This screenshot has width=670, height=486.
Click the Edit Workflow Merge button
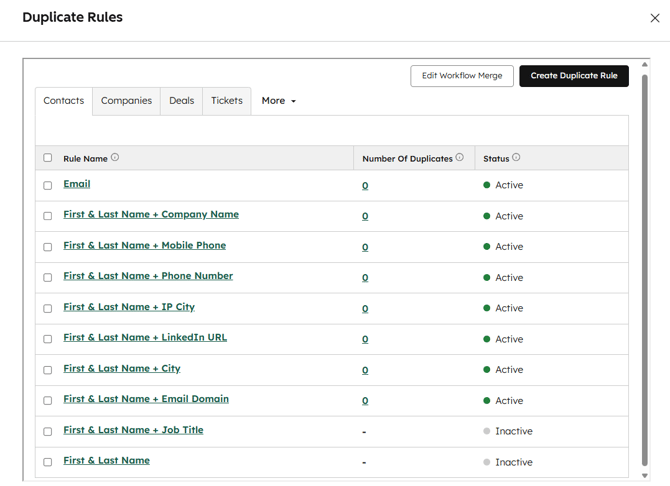tap(462, 76)
